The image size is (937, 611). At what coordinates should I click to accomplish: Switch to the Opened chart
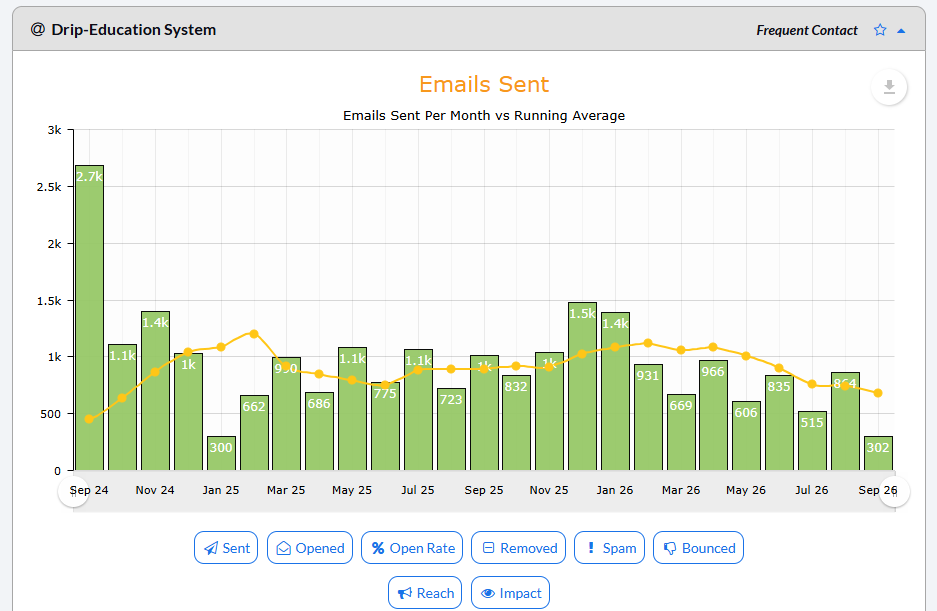click(x=310, y=548)
